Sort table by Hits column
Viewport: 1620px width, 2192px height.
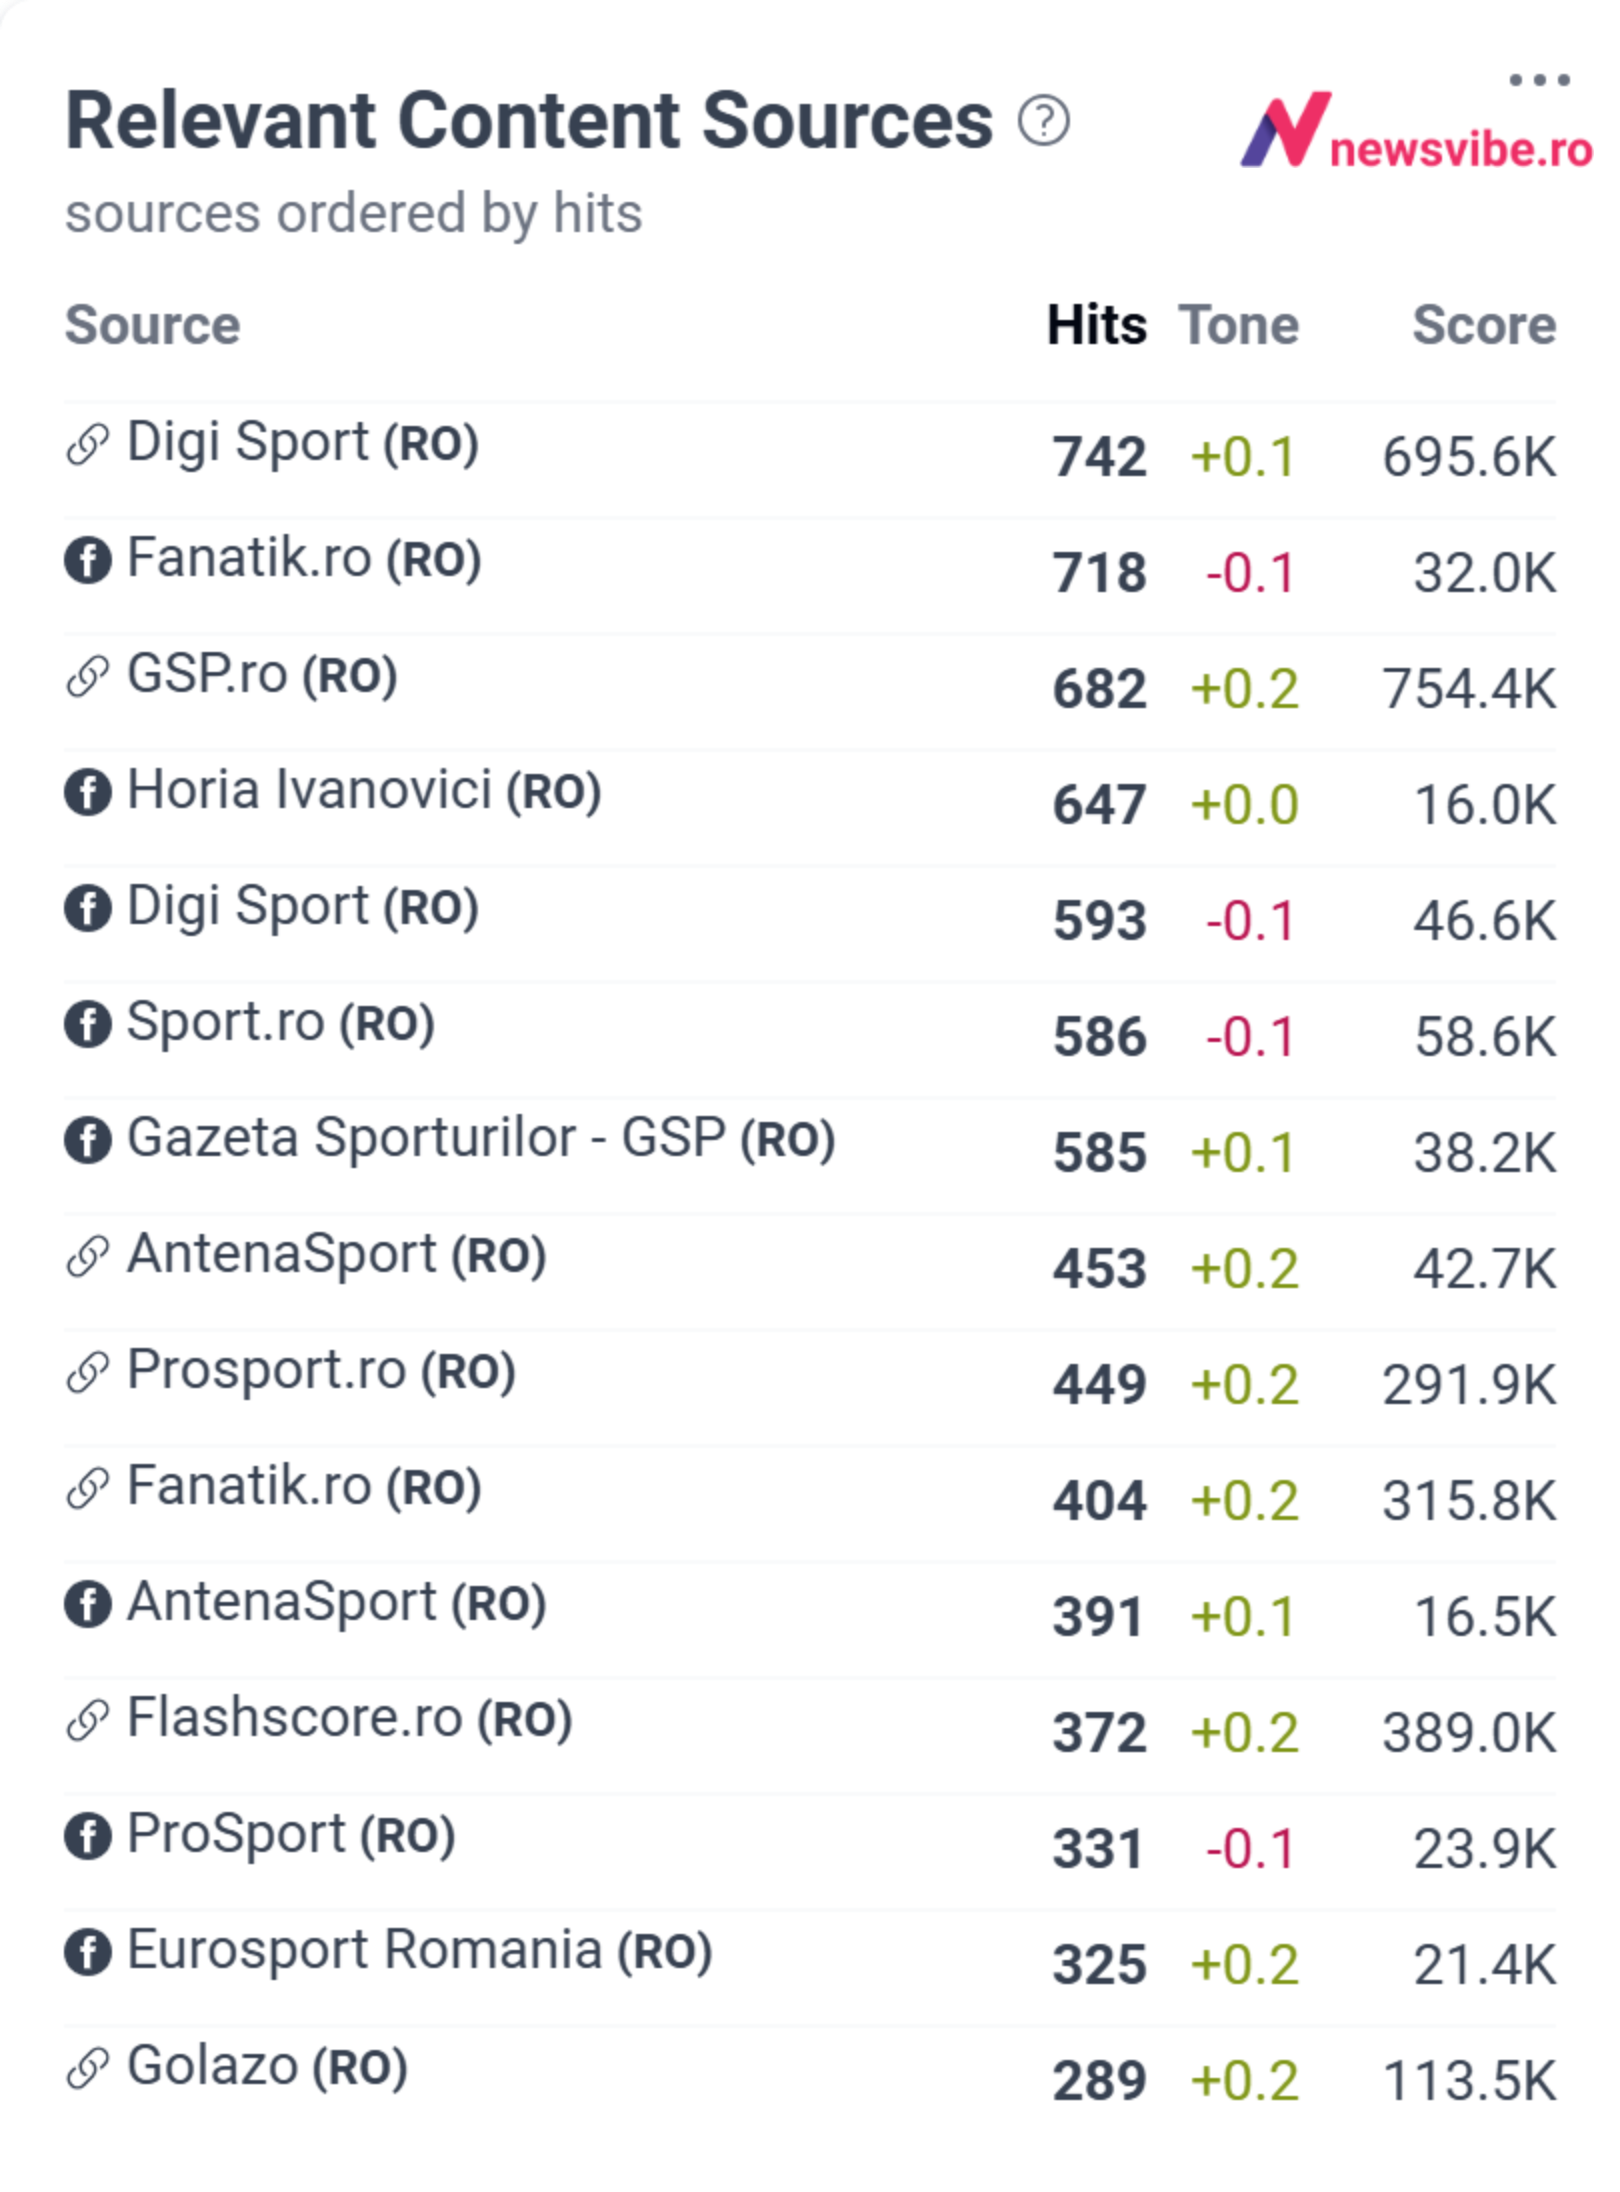pyautogui.click(x=1097, y=325)
